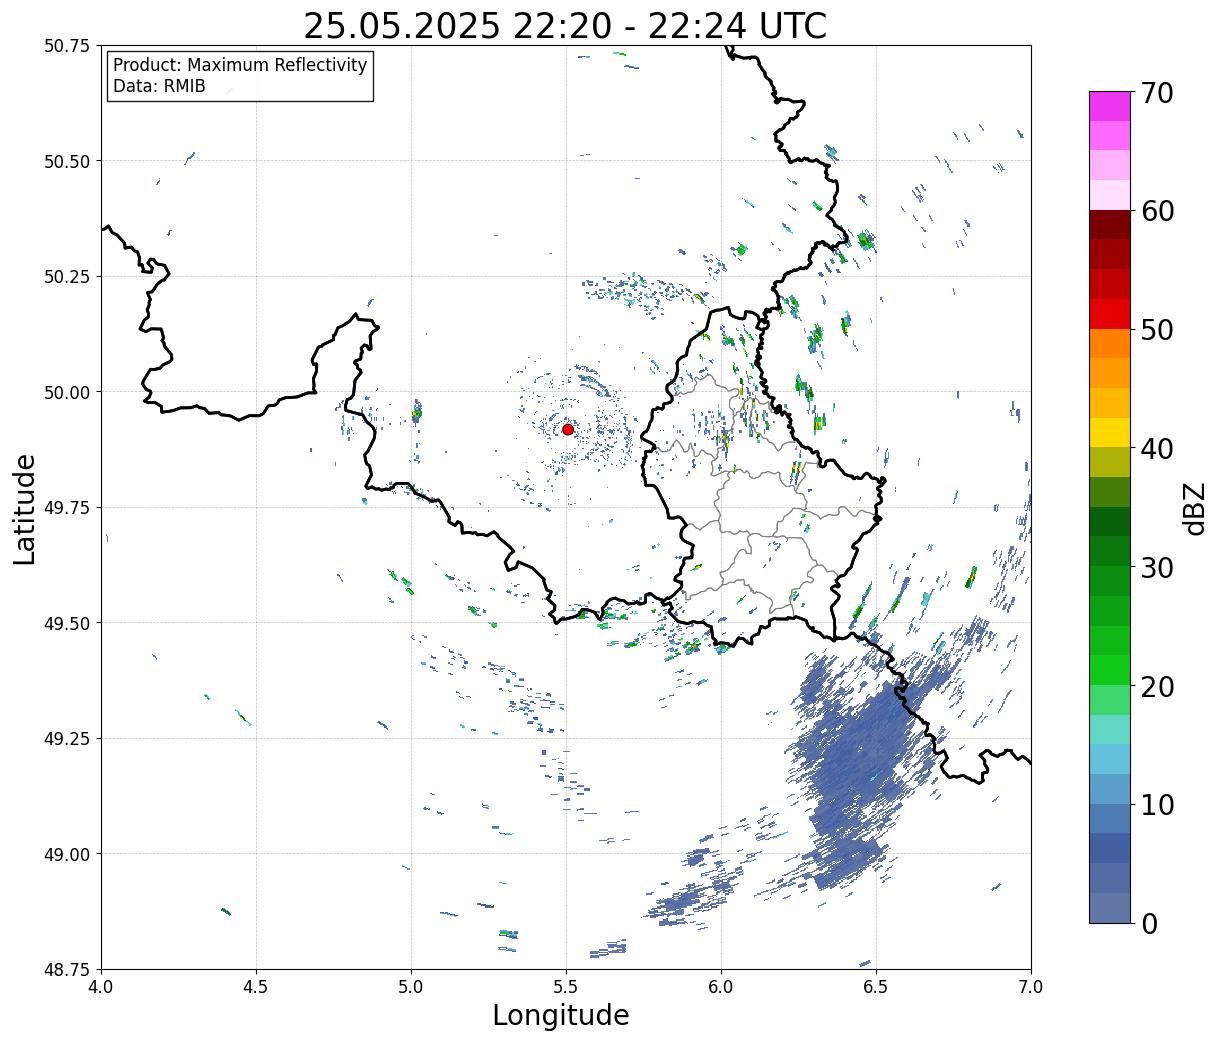Viewport: 1219px width, 1040px height.
Task: Click the colorbar tick label 70
Action: [x=1157, y=93]
